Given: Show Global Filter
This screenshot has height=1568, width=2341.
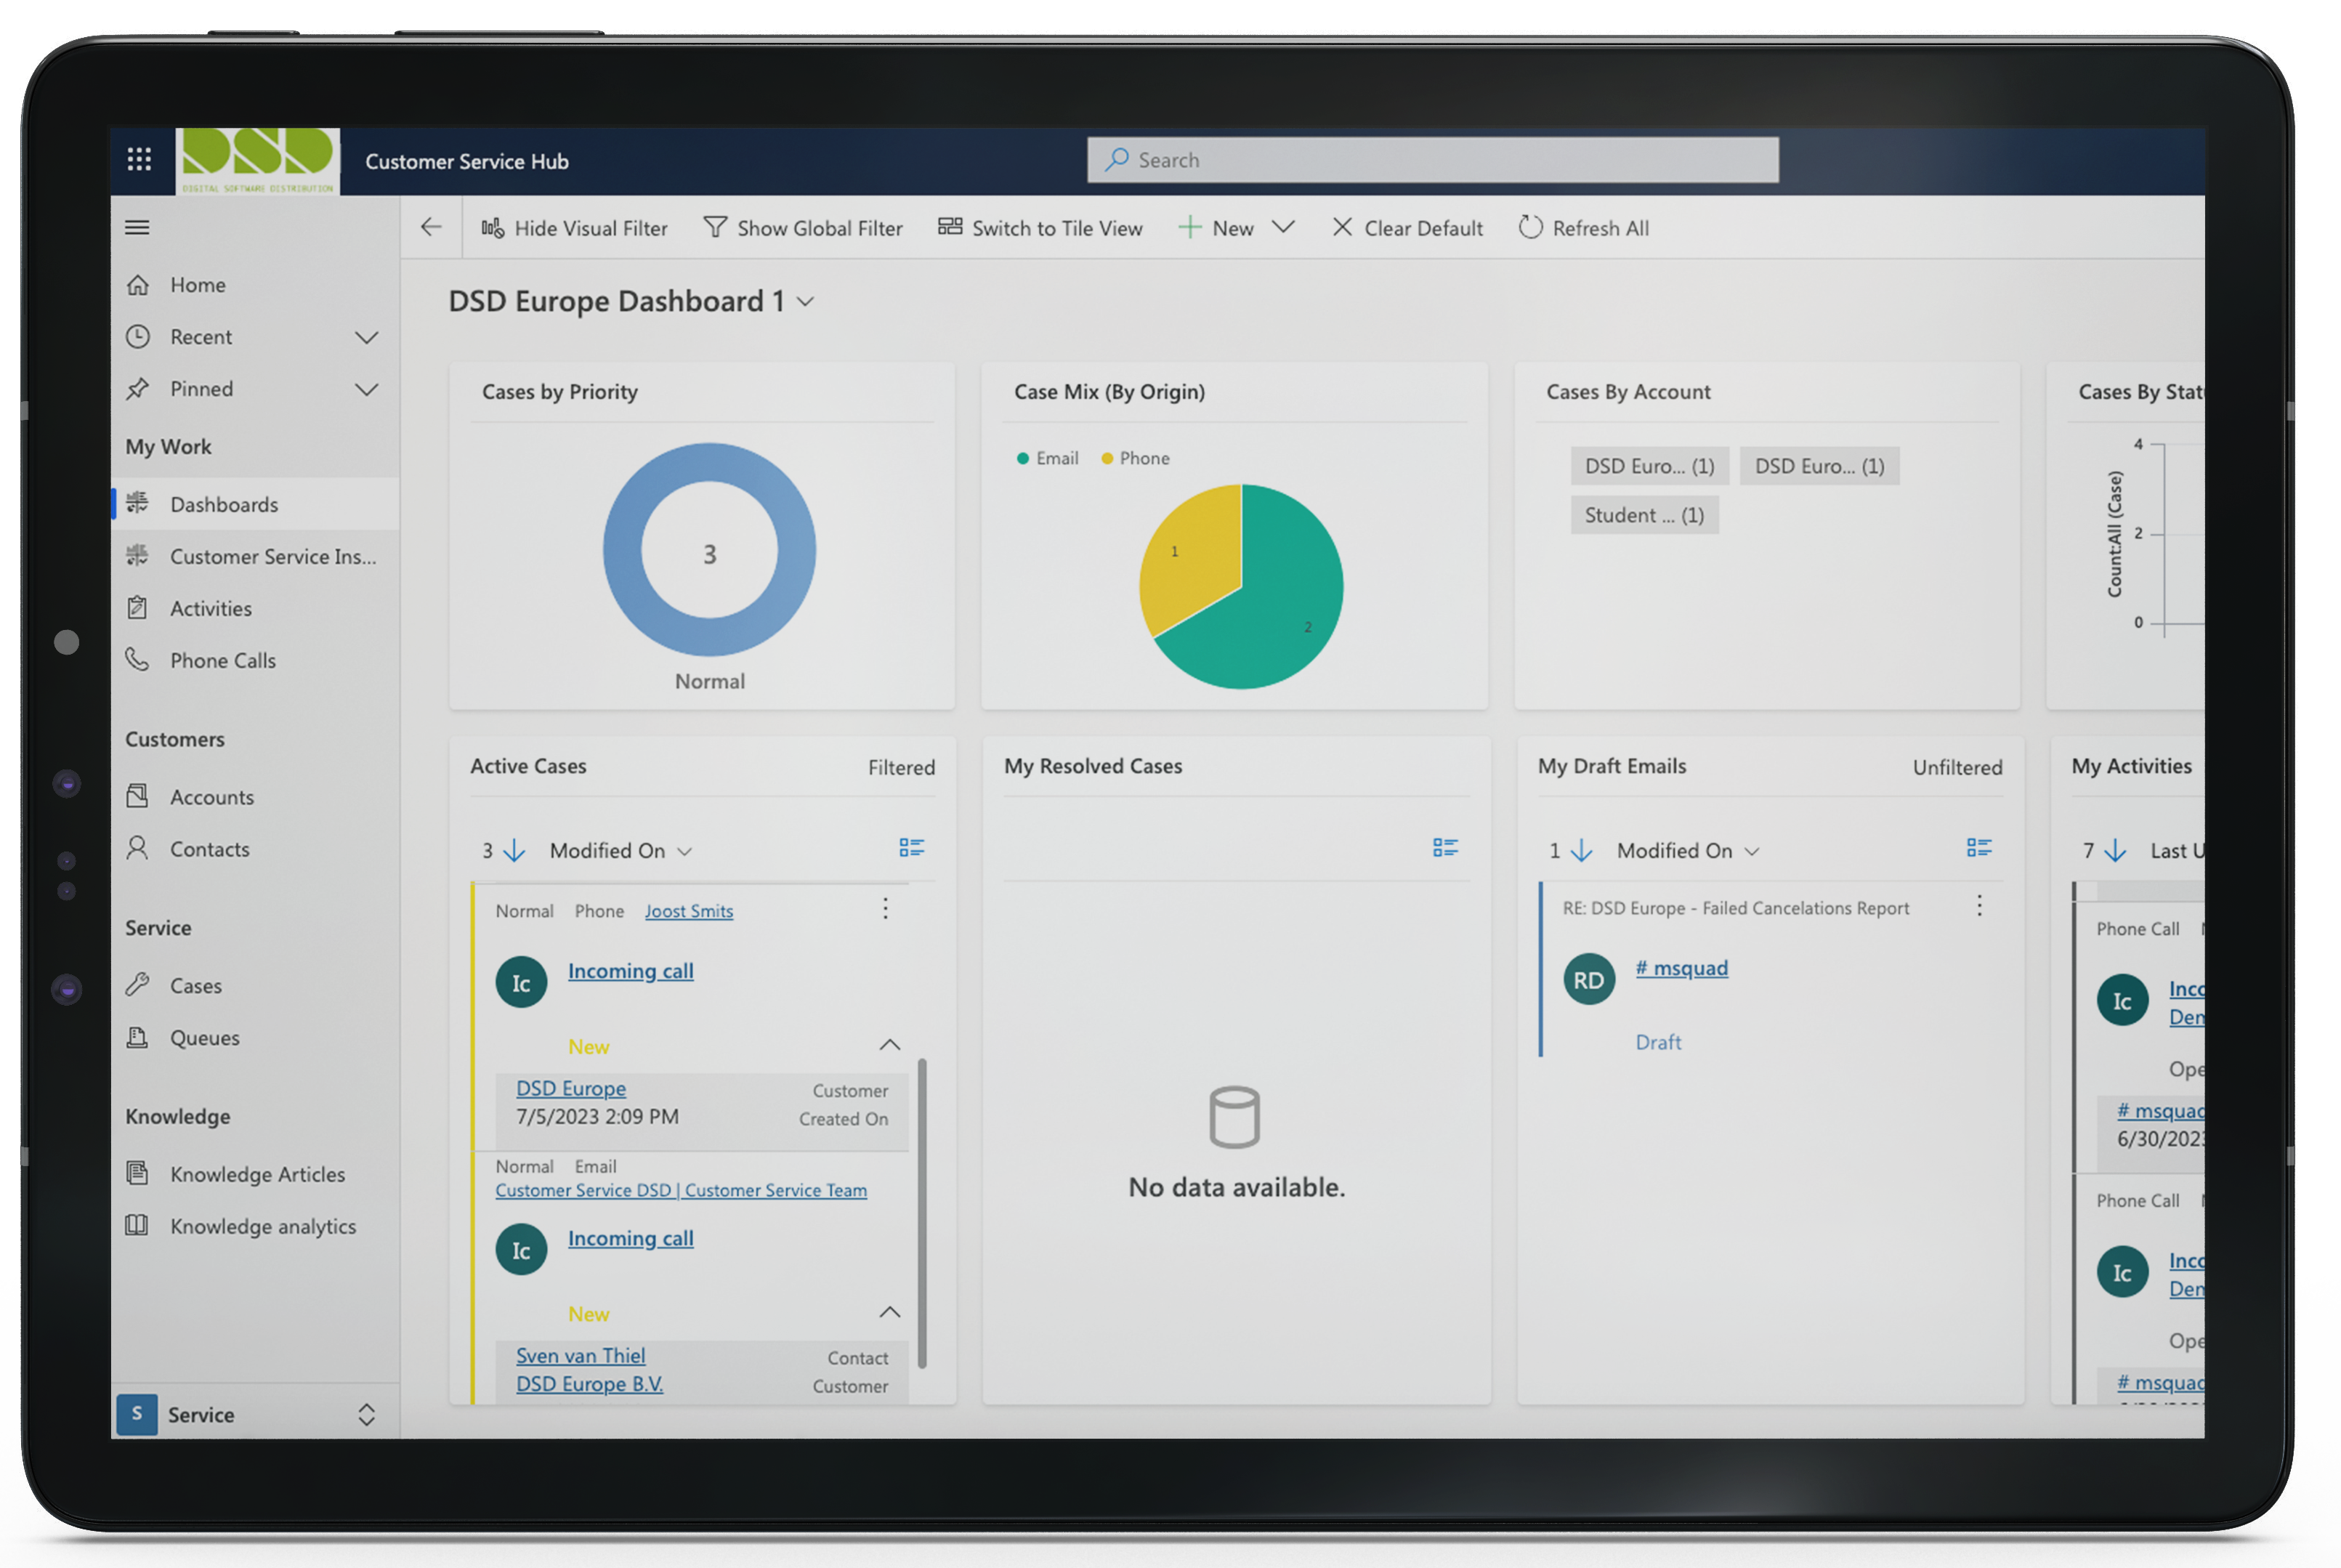Looking at the screenshot, I should pos(803,228).
